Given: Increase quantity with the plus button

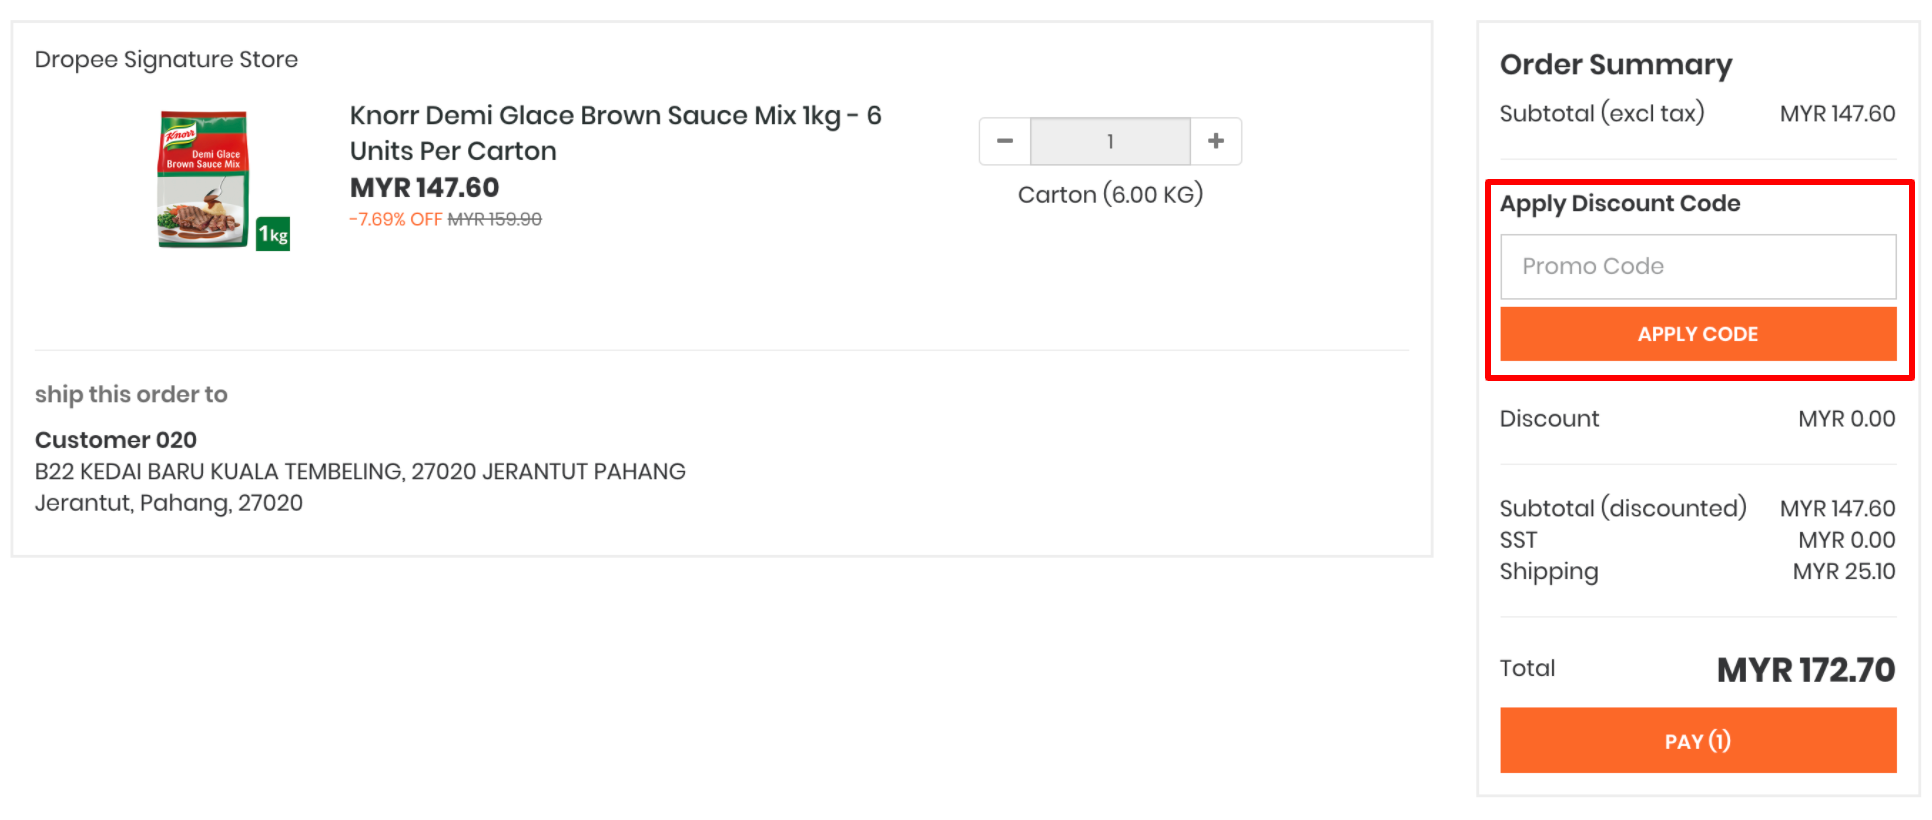Looking at the screenshot, I should [x=1216, y=141].
